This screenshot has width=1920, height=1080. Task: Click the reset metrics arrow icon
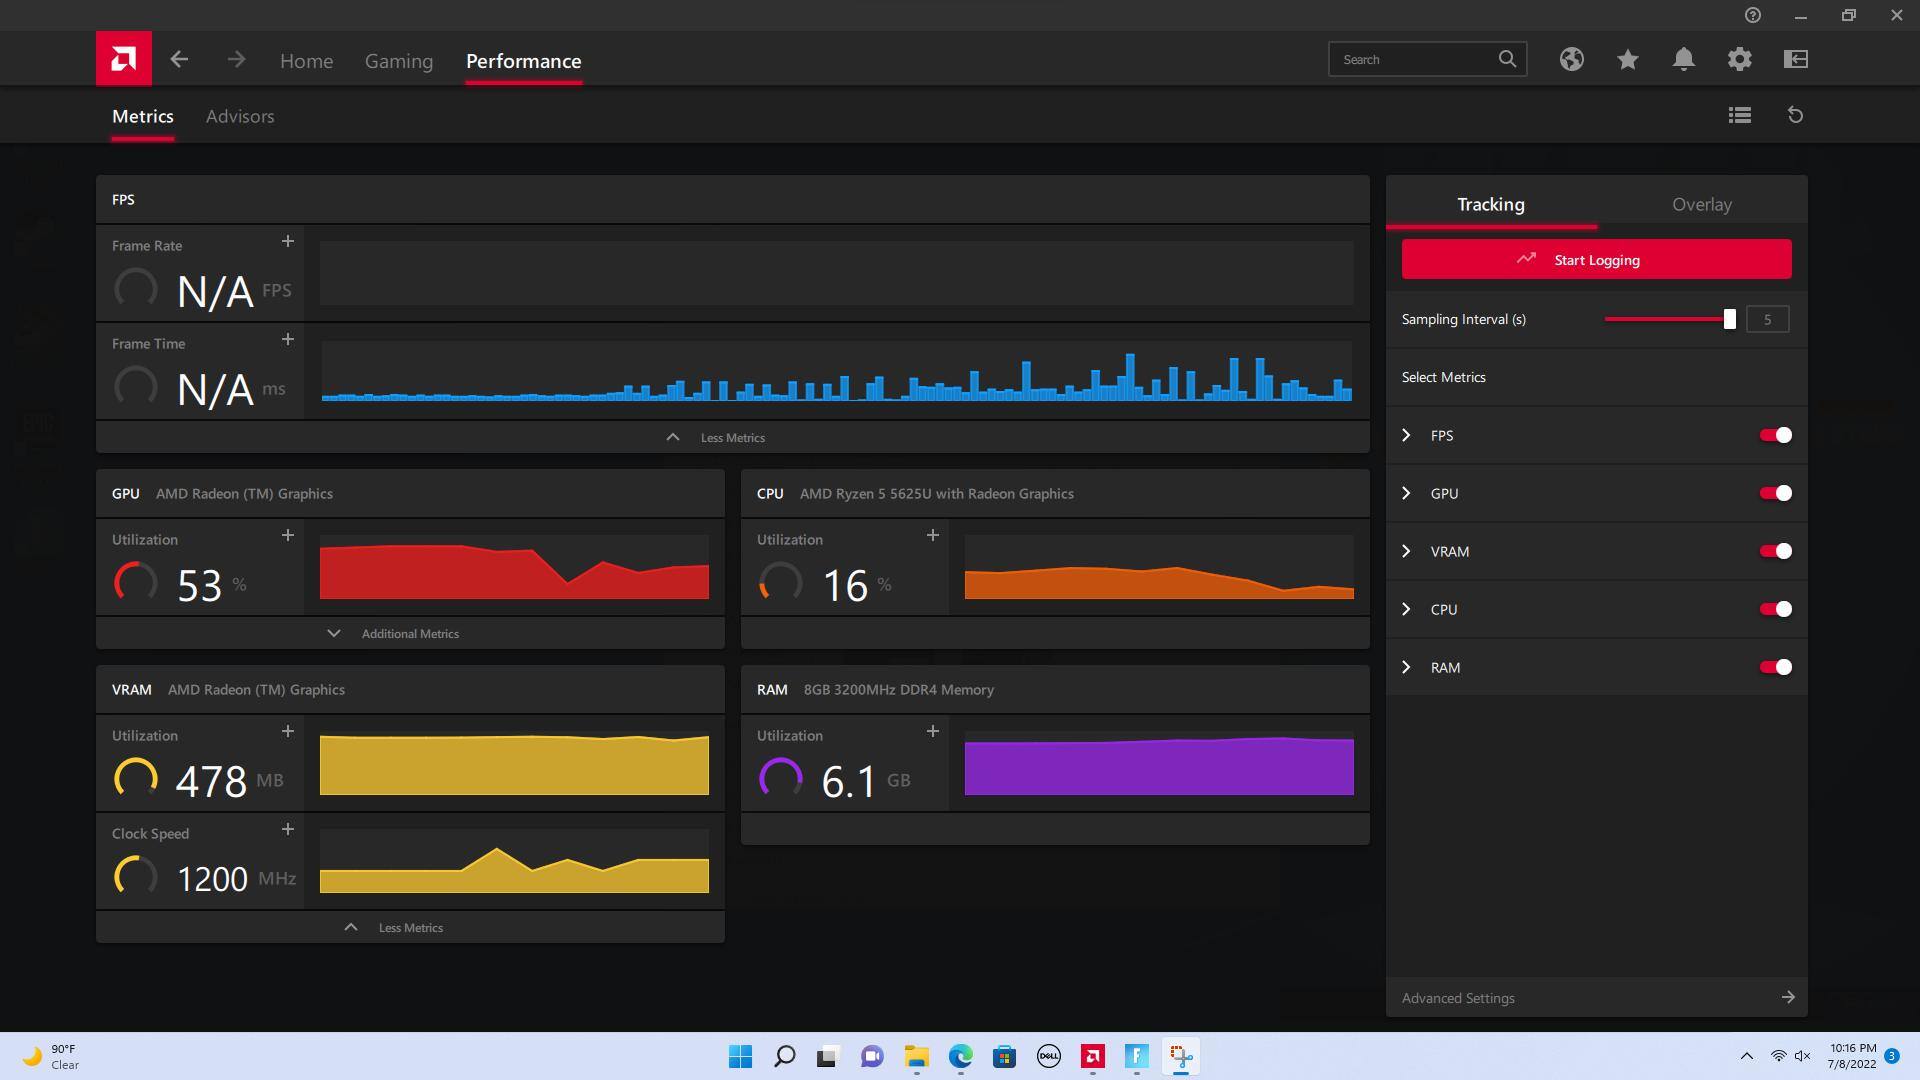(1795, 115)
